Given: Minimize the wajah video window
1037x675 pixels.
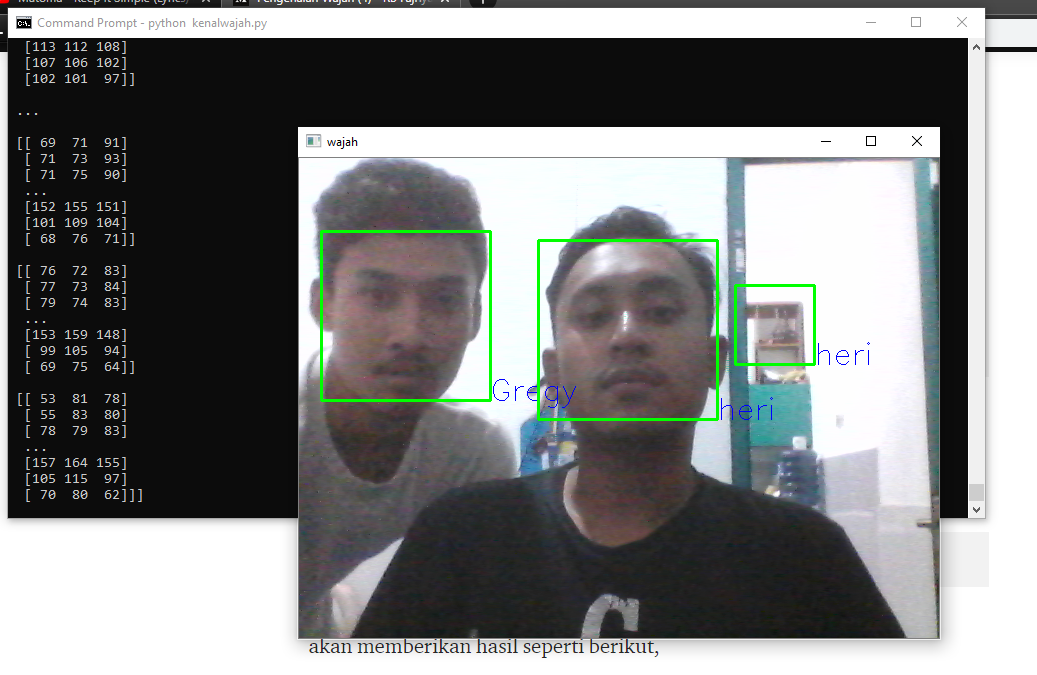Looking at the screenshot, I should tap(826, 141).
